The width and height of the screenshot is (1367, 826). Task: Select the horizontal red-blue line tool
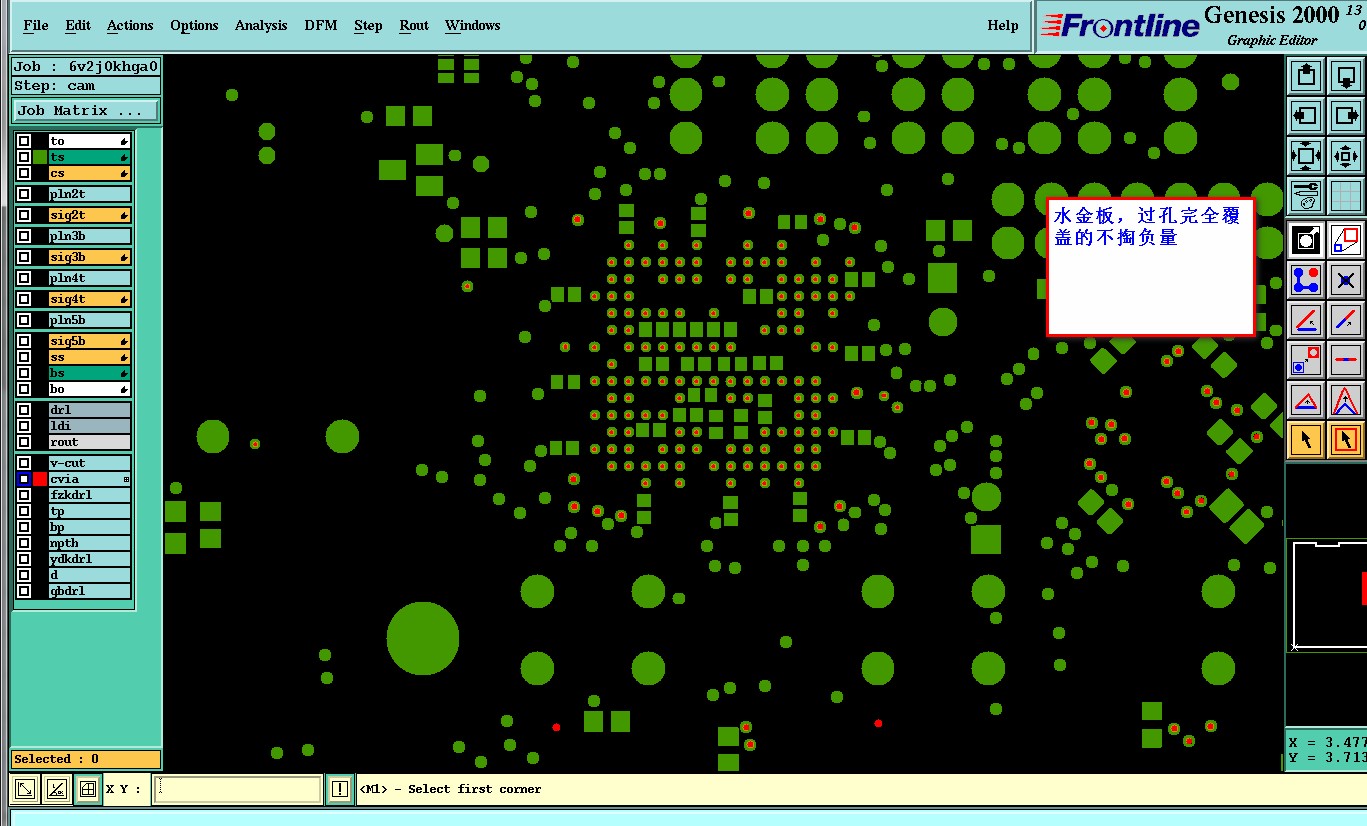coord(1346,360)
